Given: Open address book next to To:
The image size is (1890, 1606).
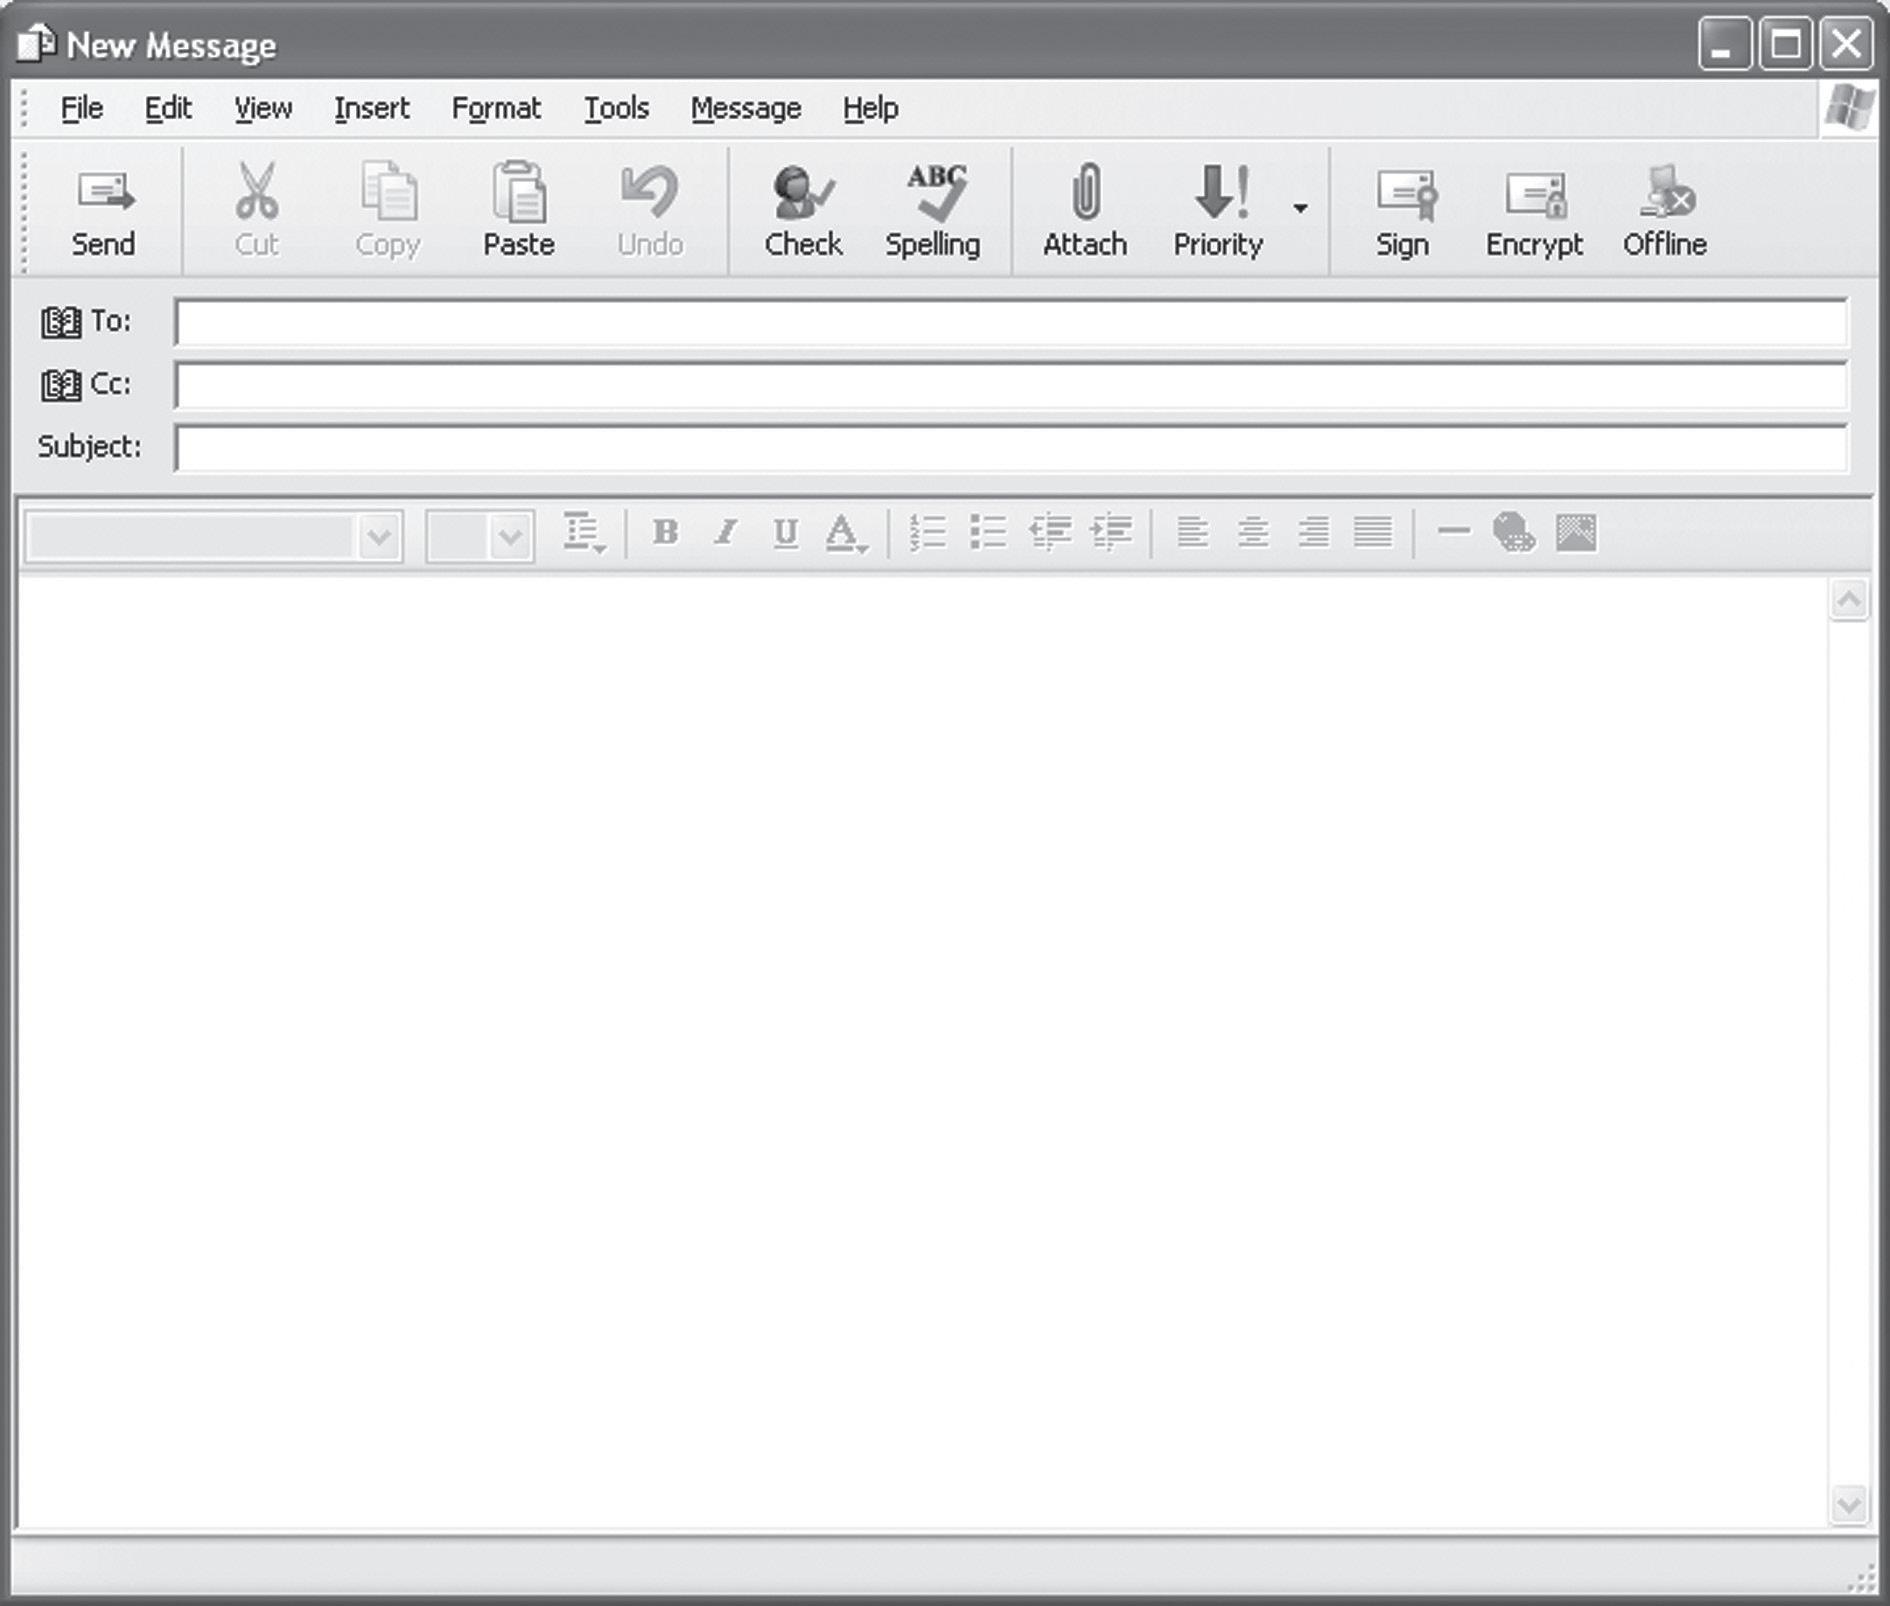Looking at the screenshot, I should [61, 322].
